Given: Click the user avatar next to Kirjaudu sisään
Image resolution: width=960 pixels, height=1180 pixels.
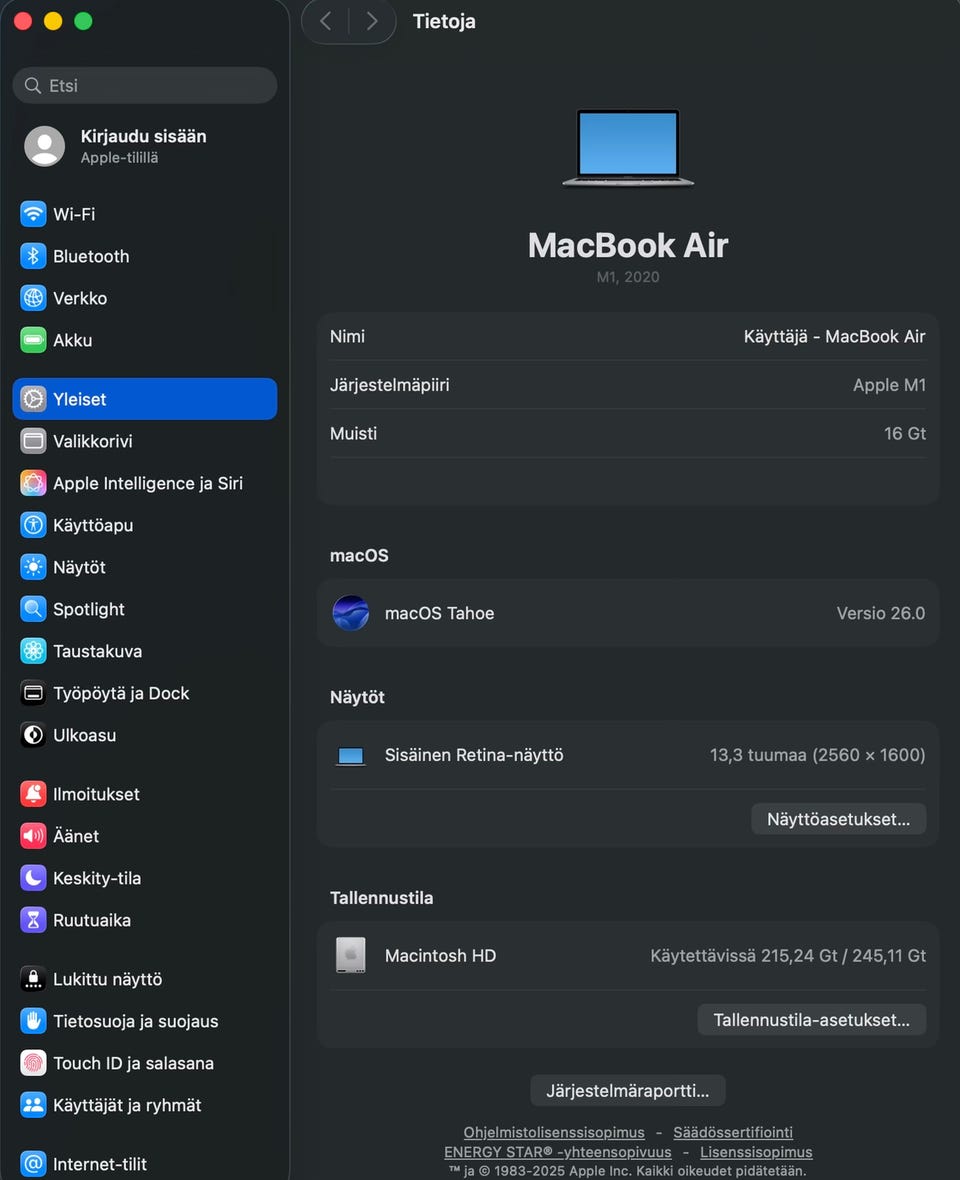Looking at the screenshot, I should pyautogui.click(x=44, y=146).
